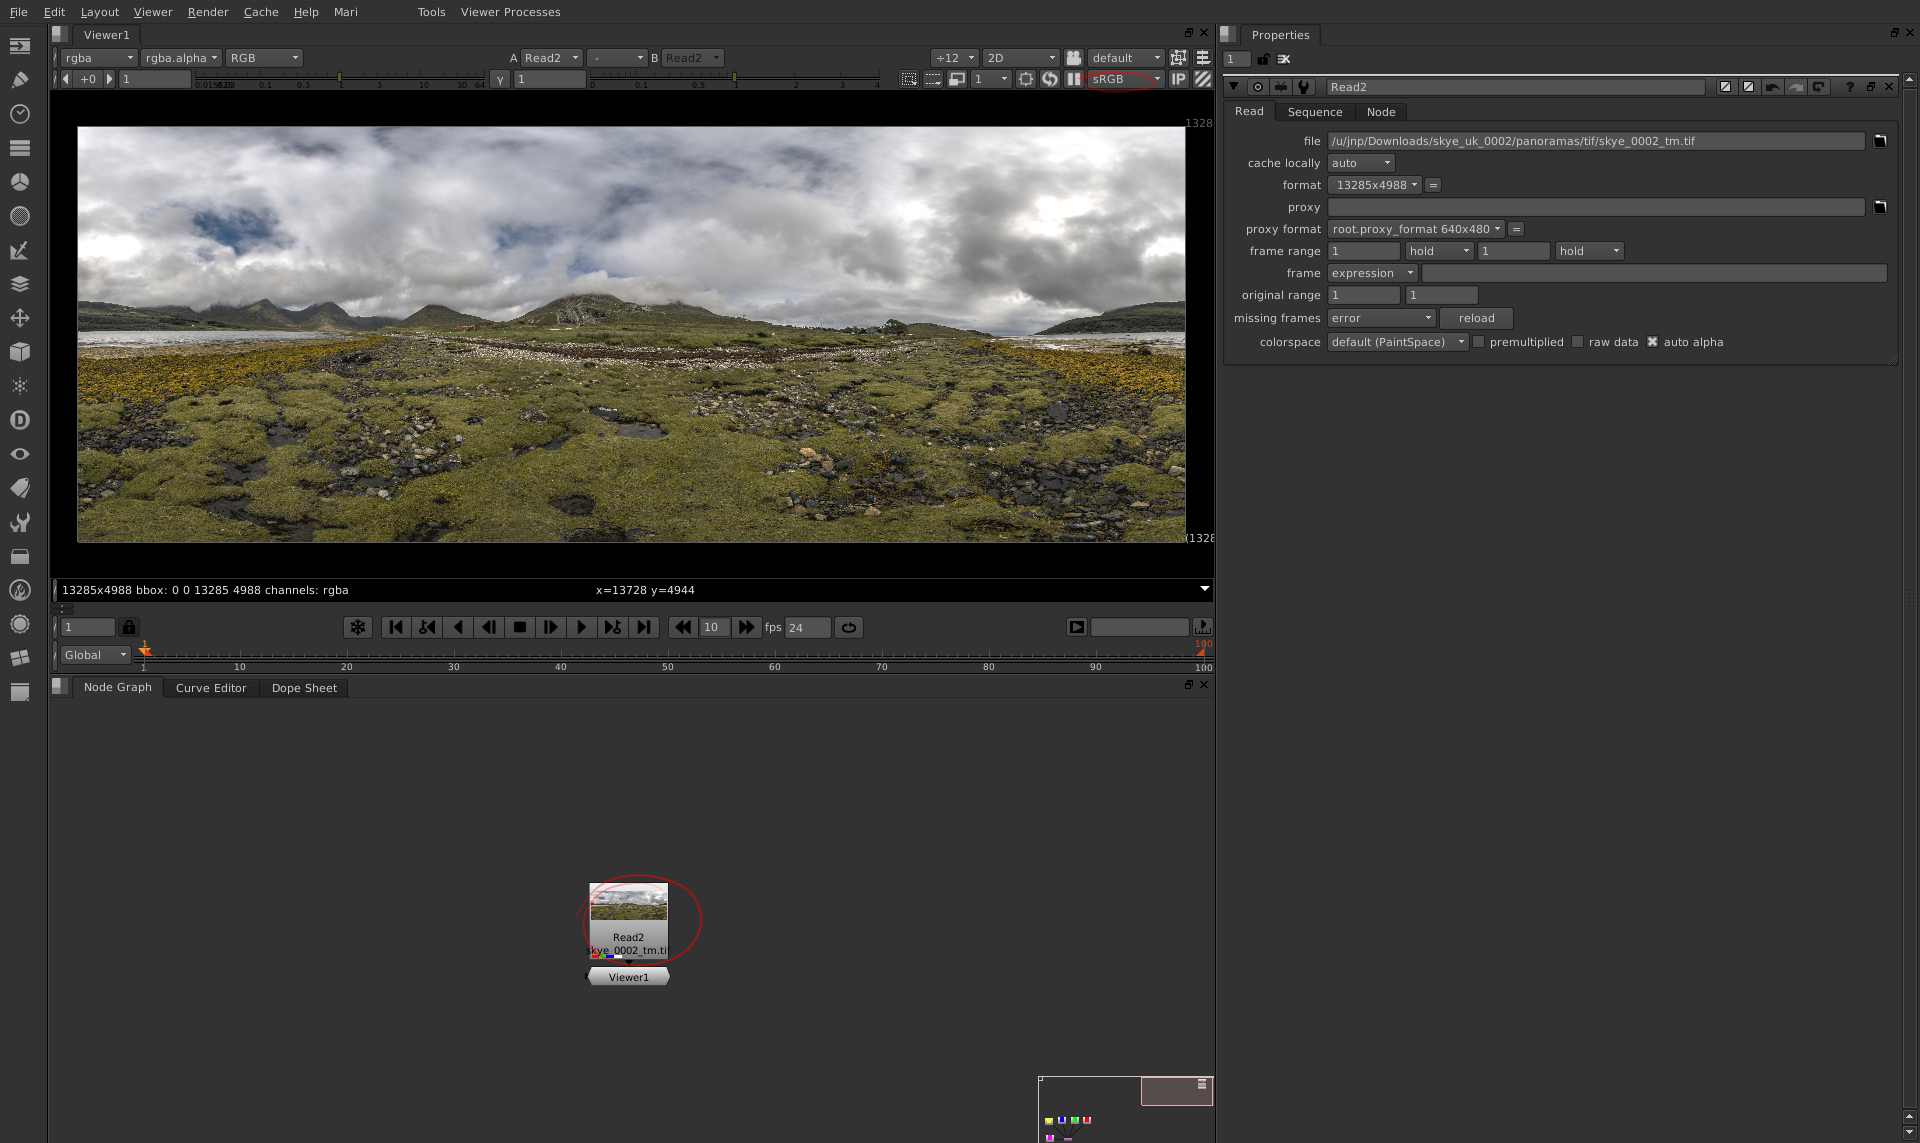Click the fps input field
Viewport: 1920px width, 1143px height.
click(x=808, y=627)
